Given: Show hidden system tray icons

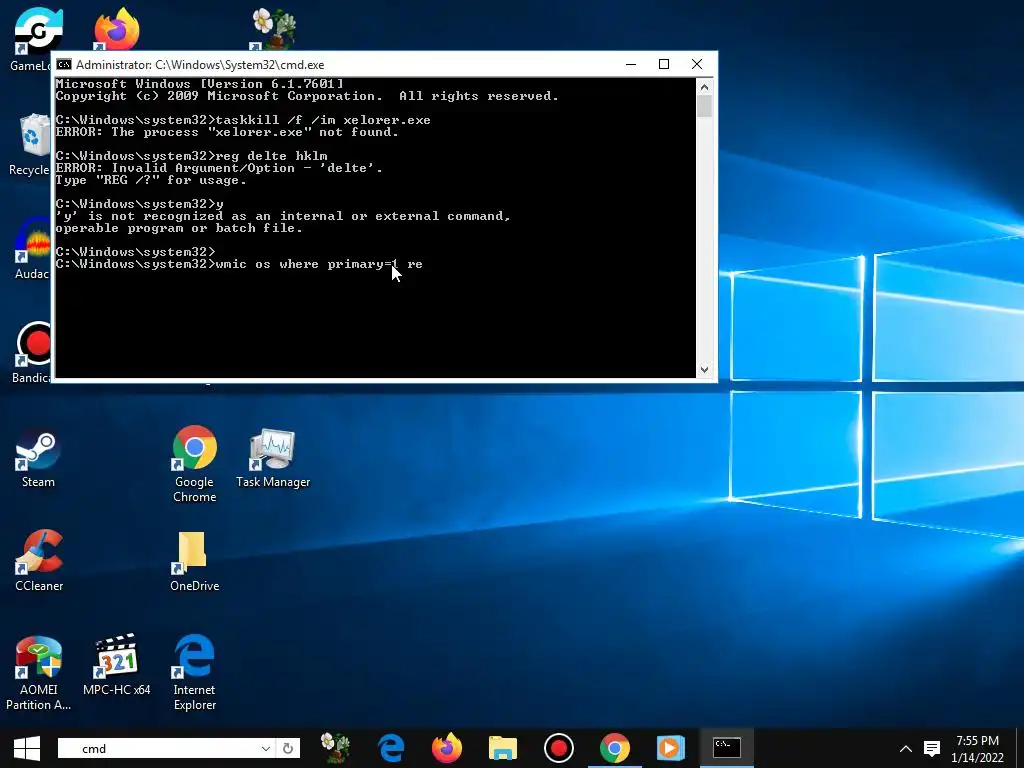Looking at the screenshot, I should [x=906, y=748].
